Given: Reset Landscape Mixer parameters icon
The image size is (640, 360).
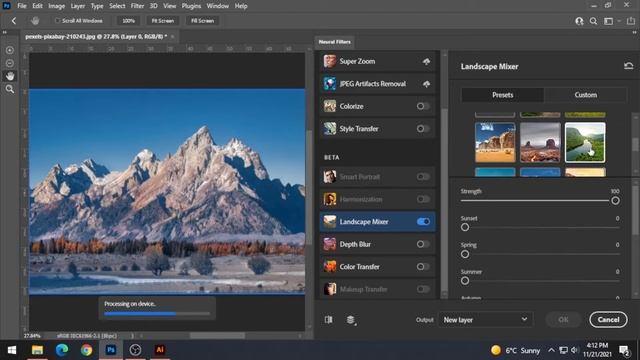Looking at the screenshot, I should (628, 66).
